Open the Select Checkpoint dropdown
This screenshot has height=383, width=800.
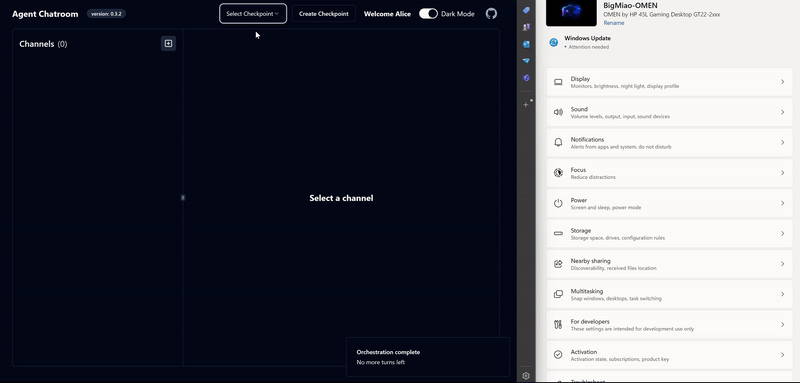(x=253, y=14)
